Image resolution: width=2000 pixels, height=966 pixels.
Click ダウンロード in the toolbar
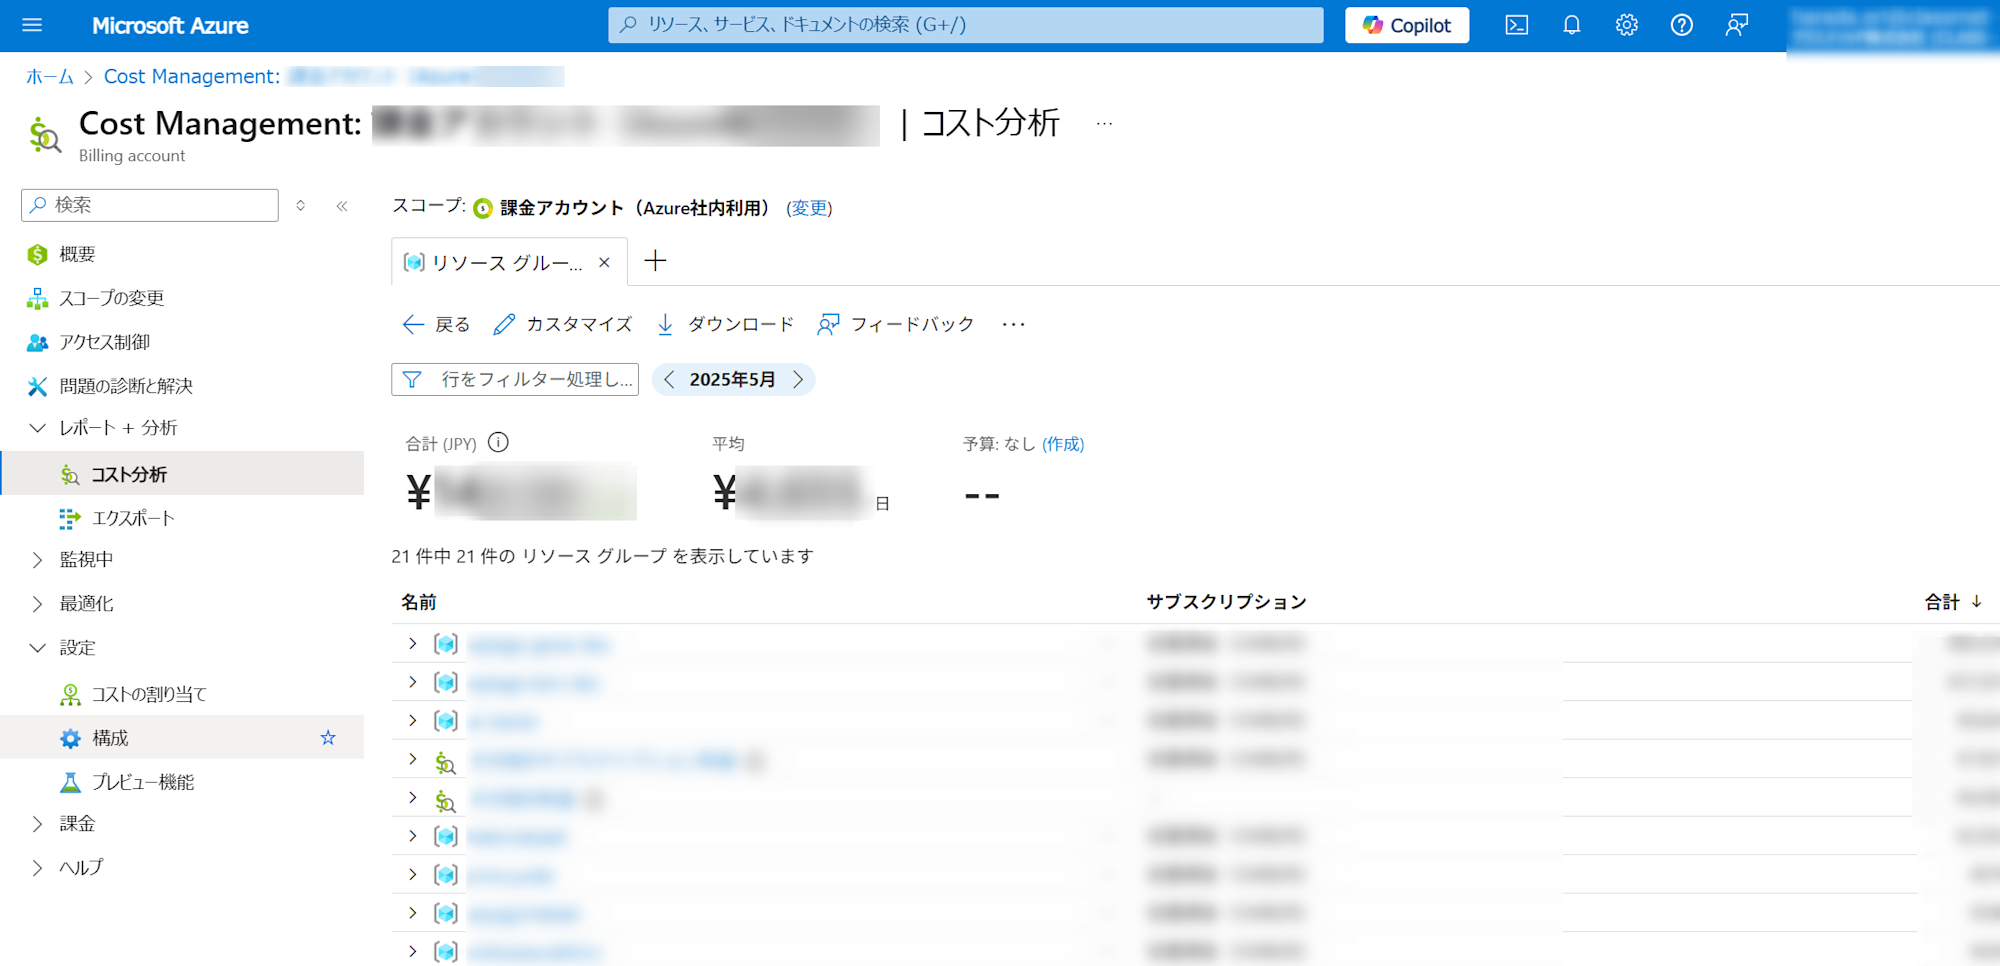pyautogui.click(x=725, y=324)
